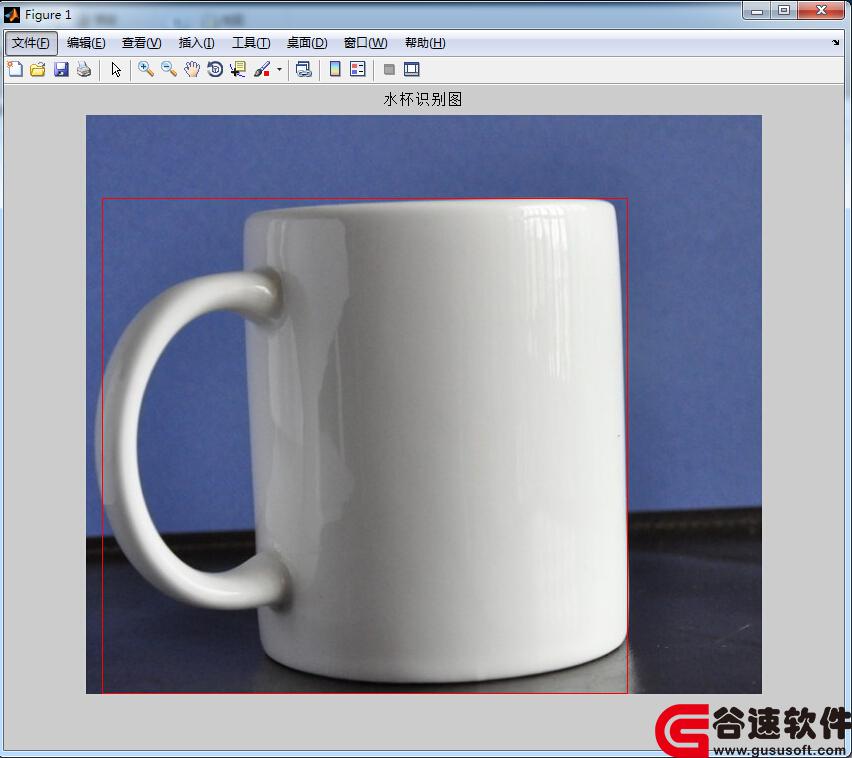Click the dock figure arrow in menu bar
852x758 pixels.
click(835, 42)
